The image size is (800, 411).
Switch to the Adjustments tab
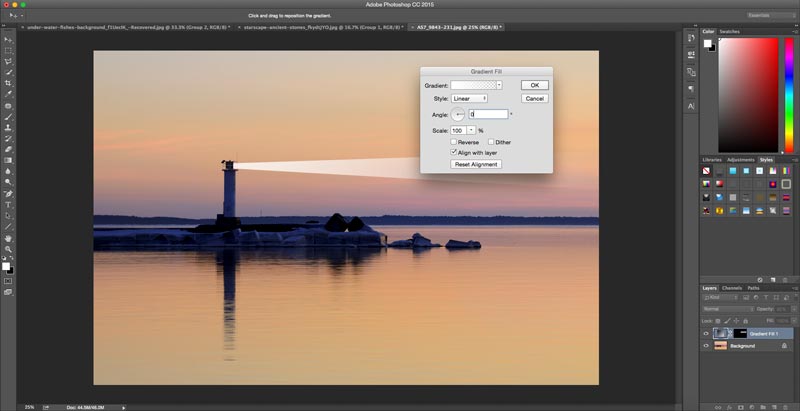pos(740,160)
